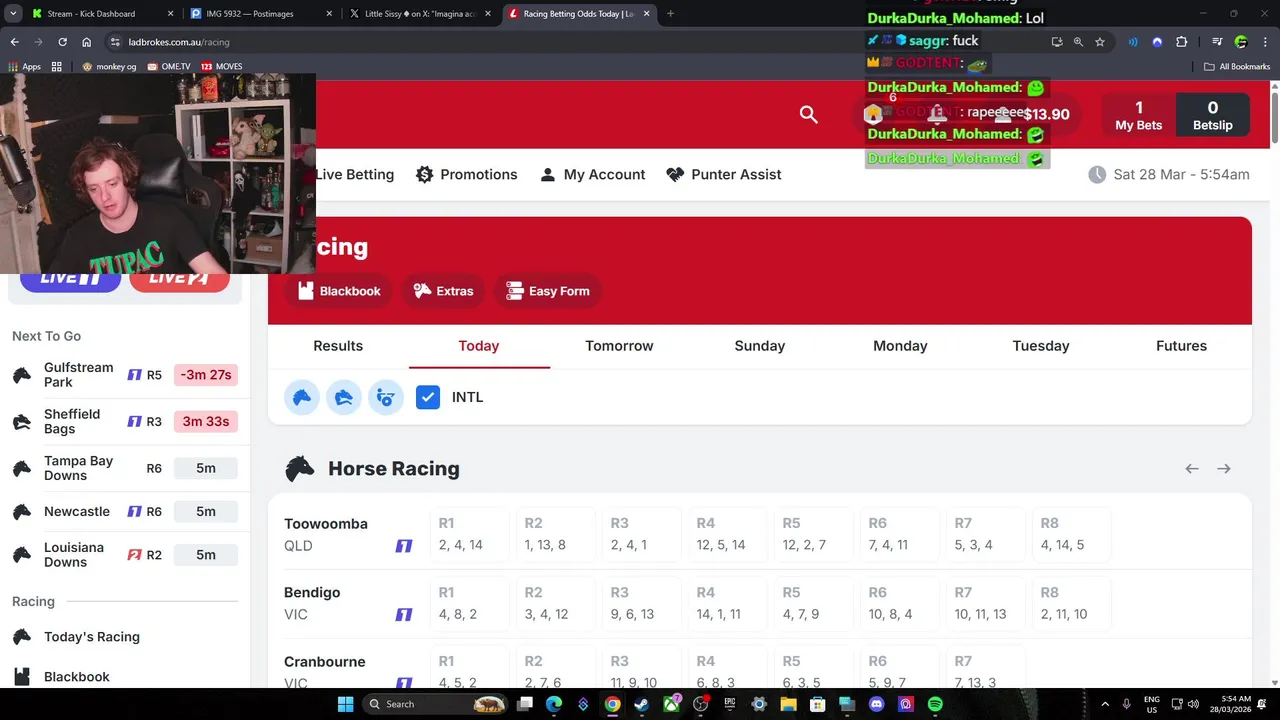Open the All Bookmarks folder
Image resolution: width=1280 pixels, height=720 pixels.
click(1237, 66)
